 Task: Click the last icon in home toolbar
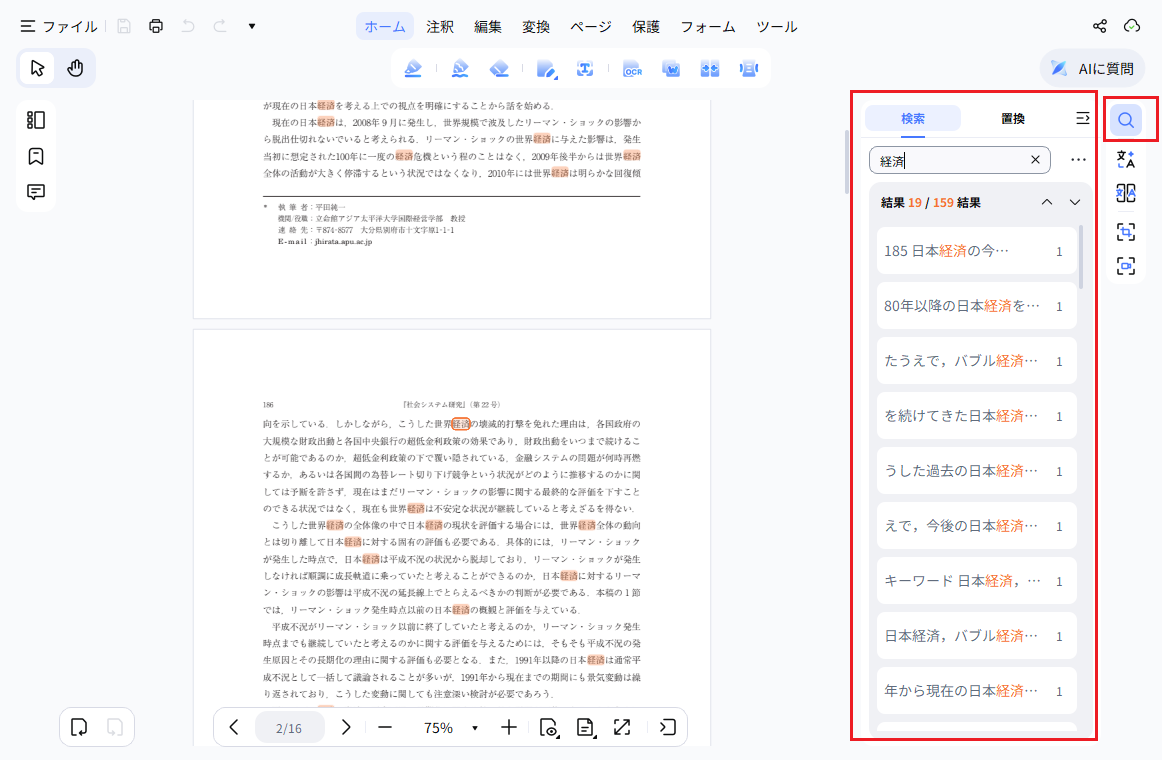[748, 69]
